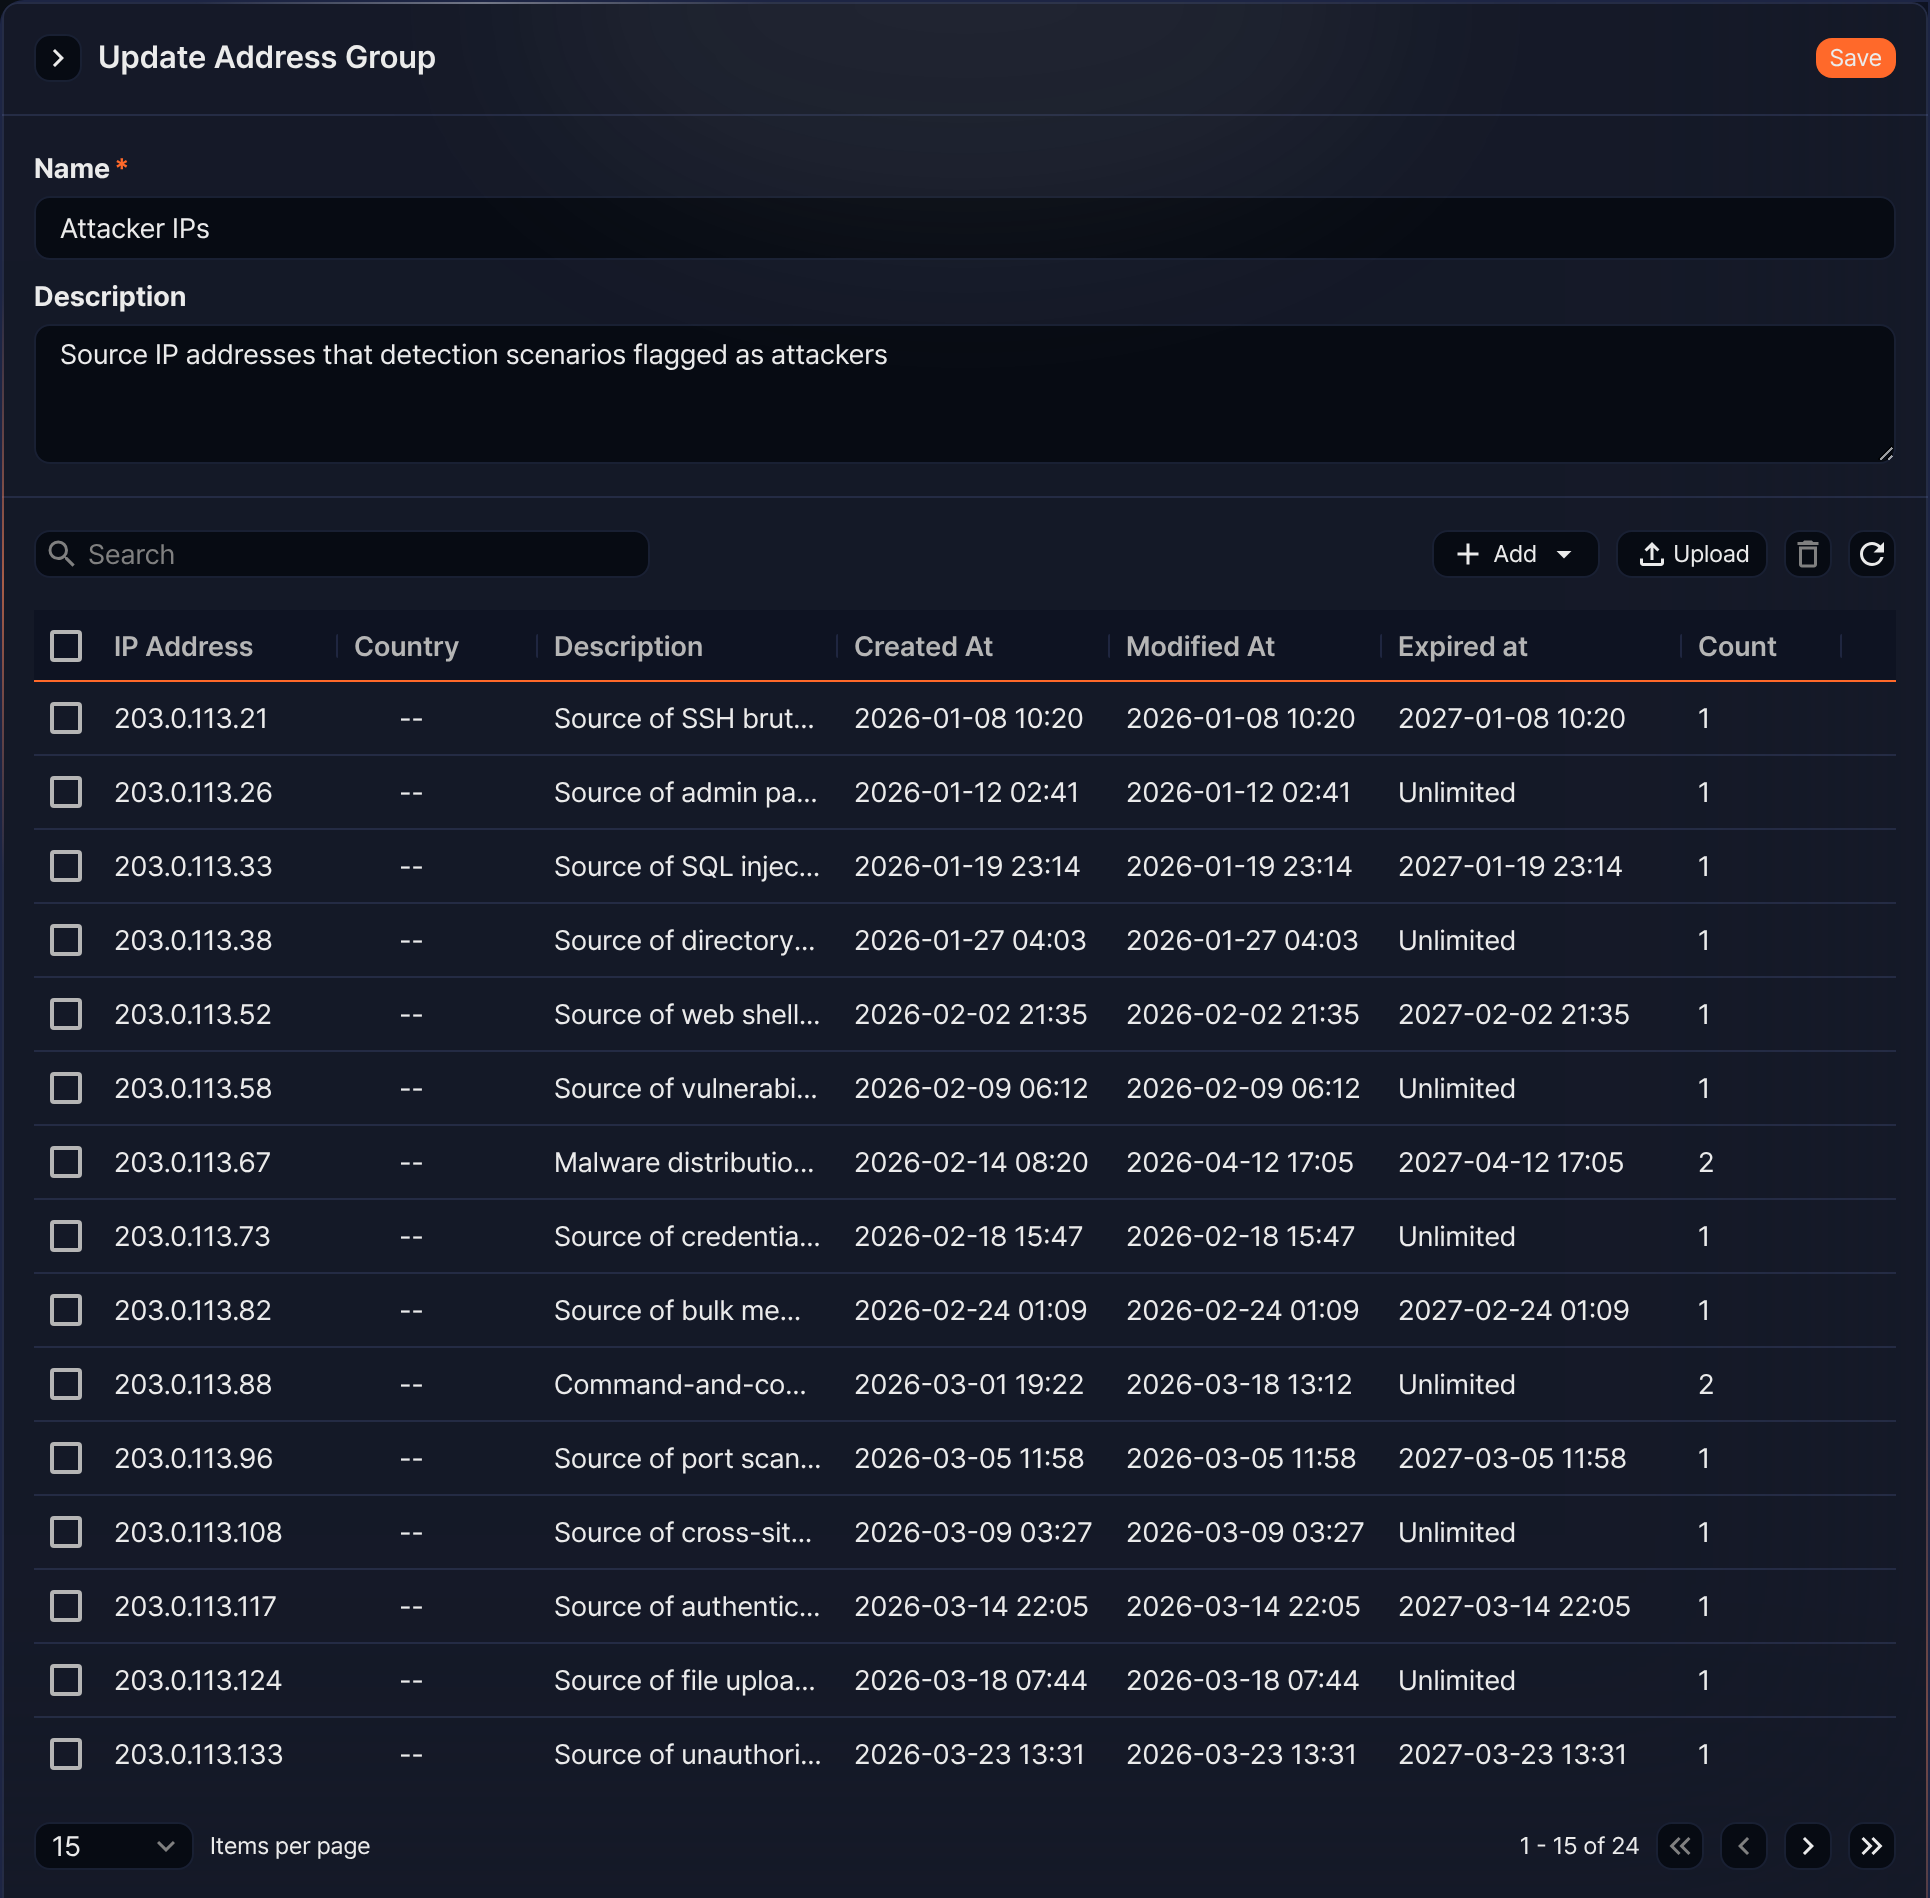Click 'Source of bulk me...' description

coord(677,1310)
